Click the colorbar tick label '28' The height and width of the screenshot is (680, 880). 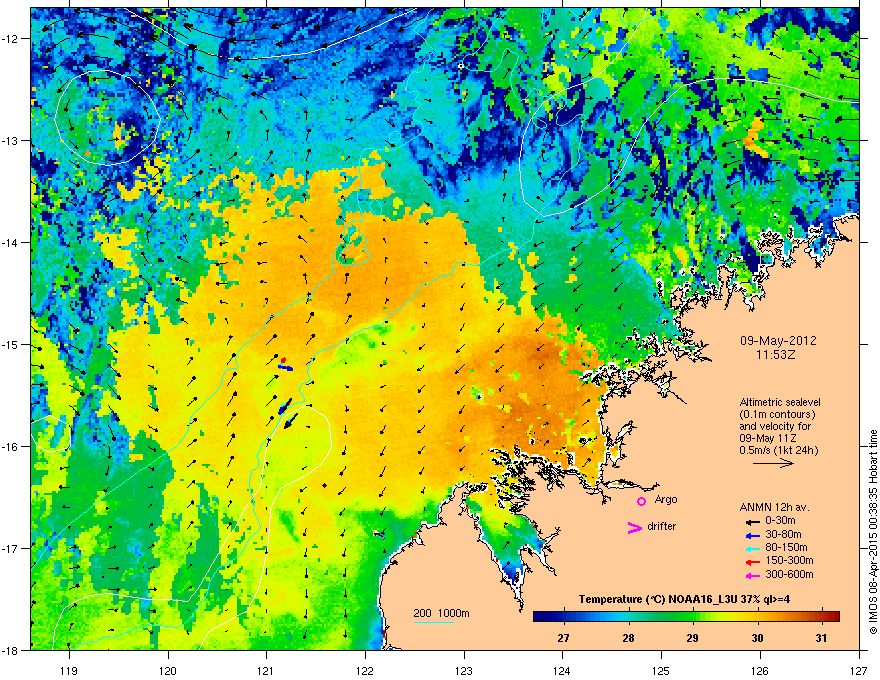628,638
